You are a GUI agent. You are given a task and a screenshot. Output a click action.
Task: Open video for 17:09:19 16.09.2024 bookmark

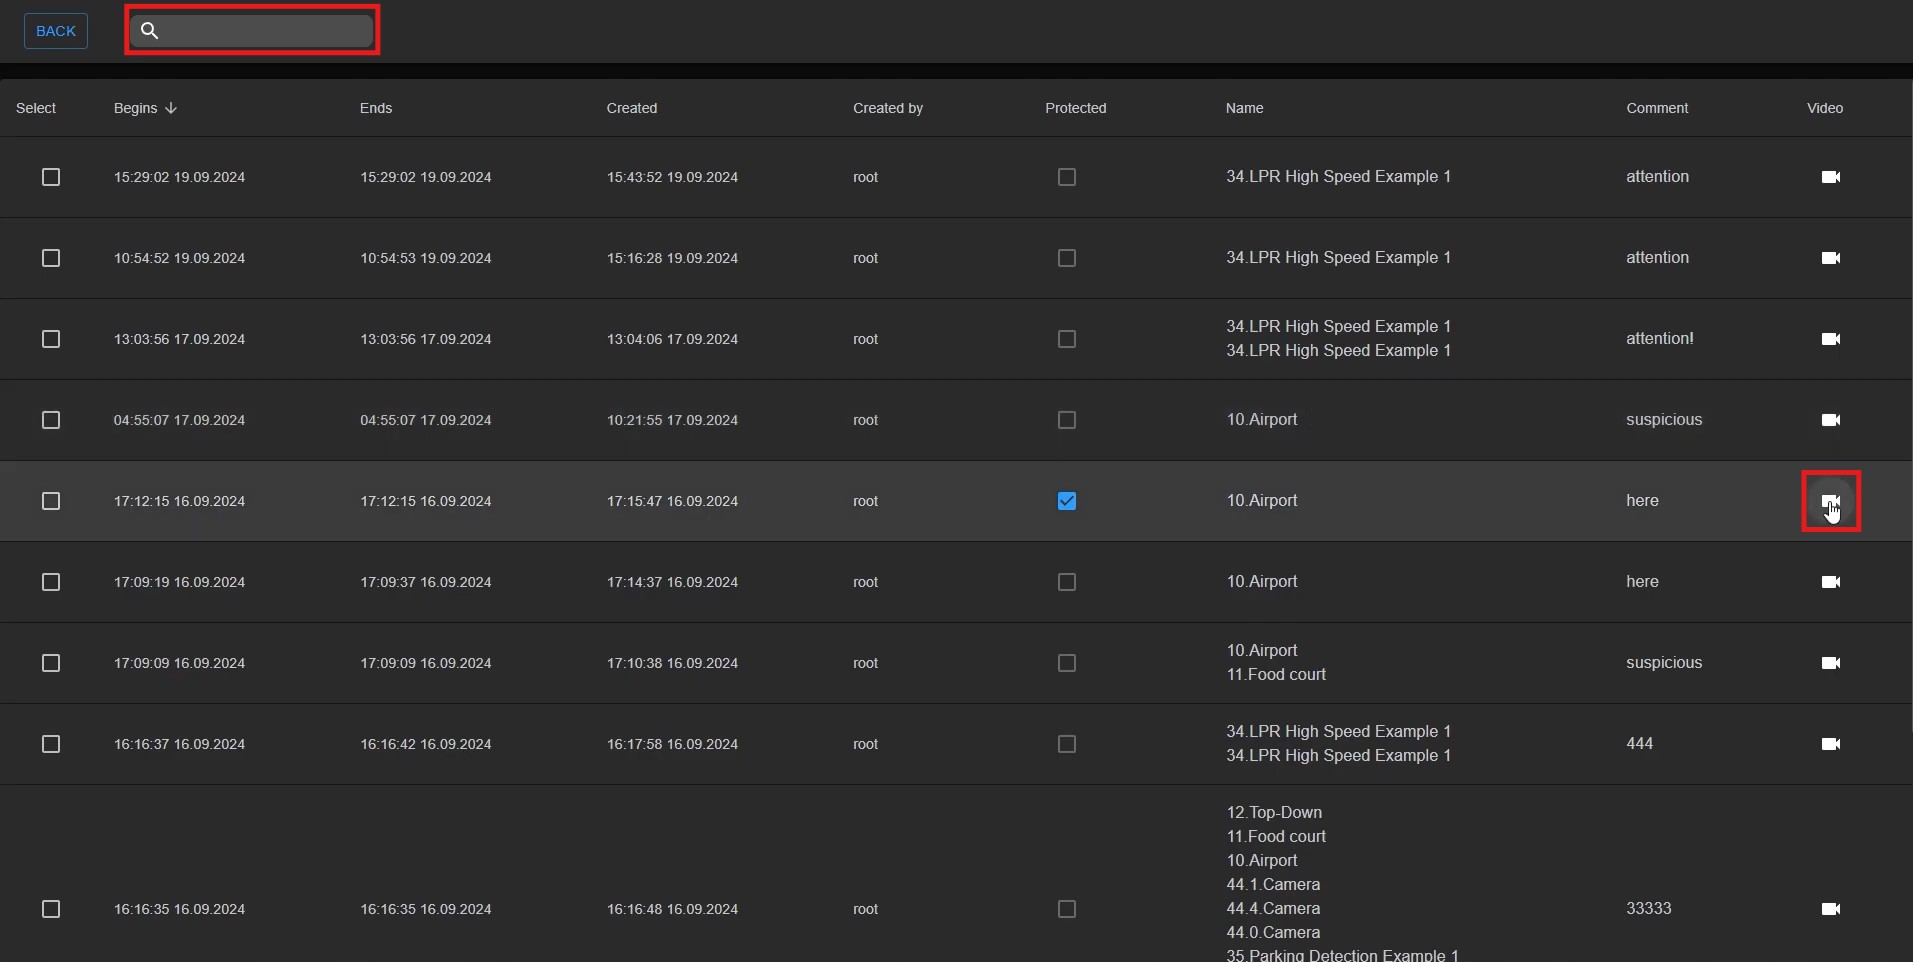[1830, 582]
